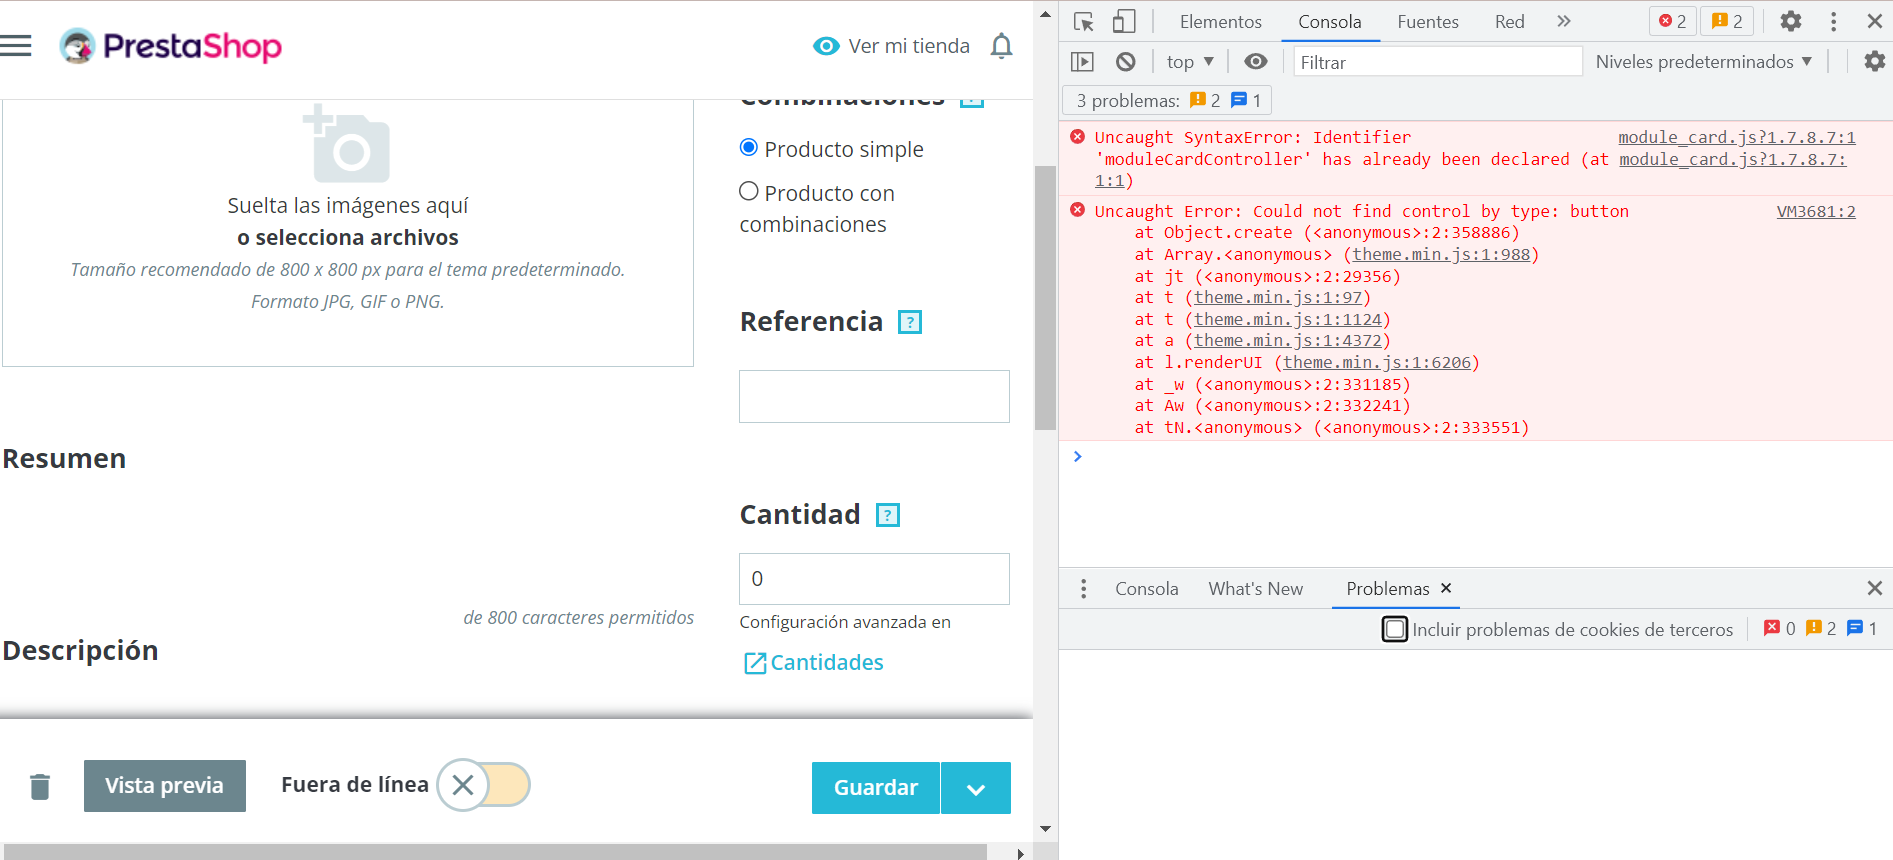This screenshot has width=1893, height=860.
Task: Activate the DevTools element inspector icon
Action: tap(1083, 21)
